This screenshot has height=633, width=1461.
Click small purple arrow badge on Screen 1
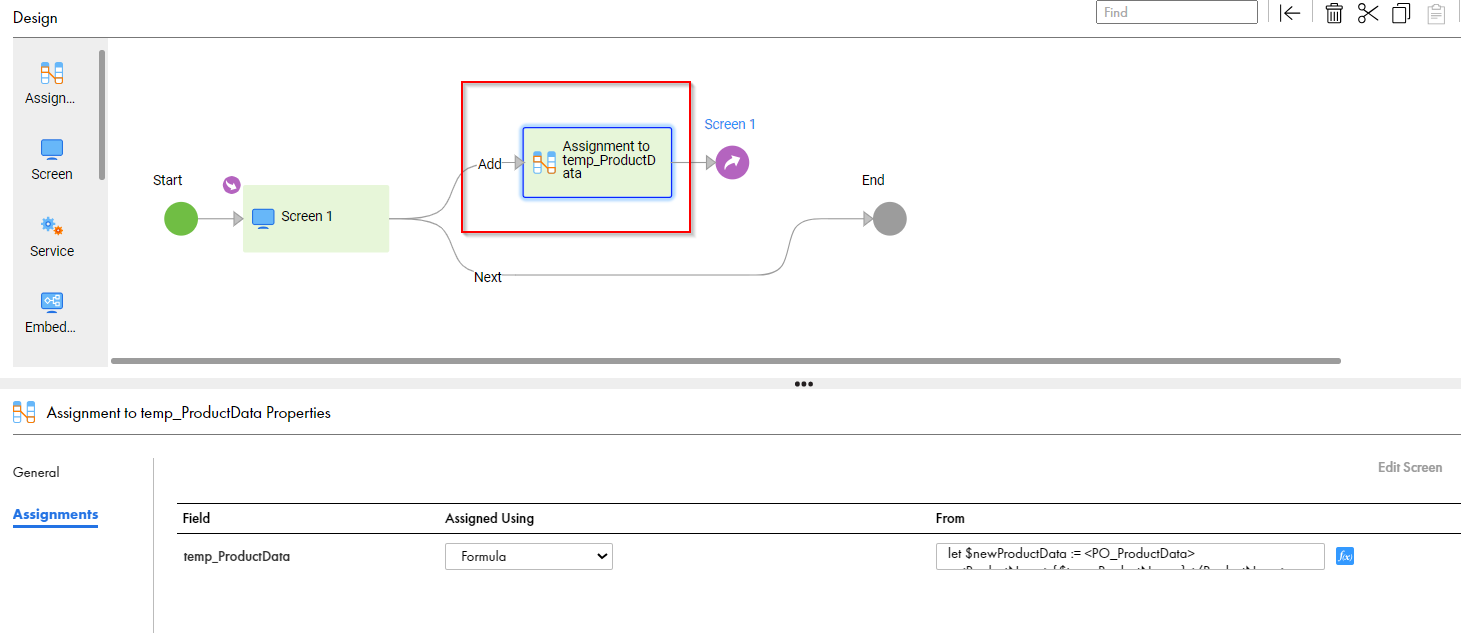point(231,185)
